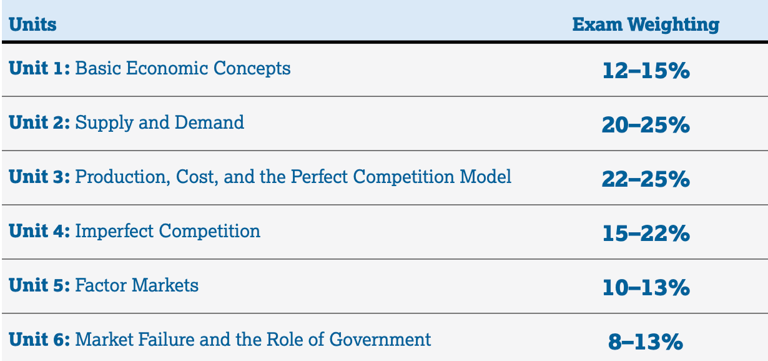The image size is (768, 361).
Task: Click the 20–25% weighting value
Action: coord(646,126)
